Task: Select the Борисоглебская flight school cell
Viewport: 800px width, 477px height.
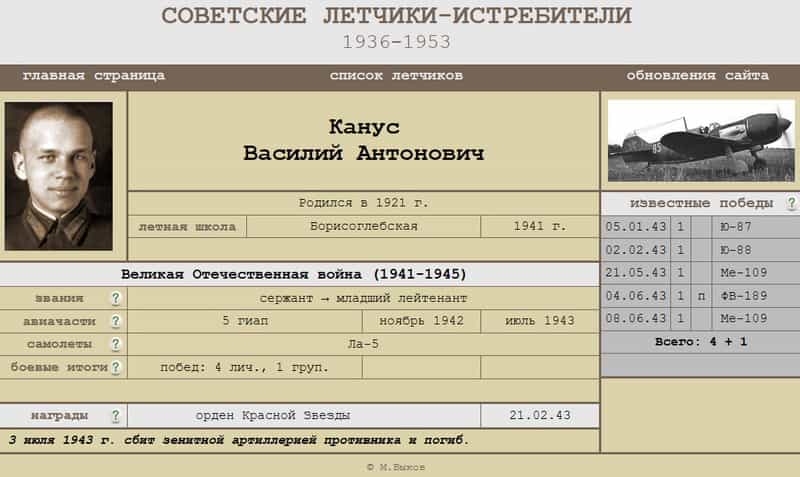Action: click(363, 226)
